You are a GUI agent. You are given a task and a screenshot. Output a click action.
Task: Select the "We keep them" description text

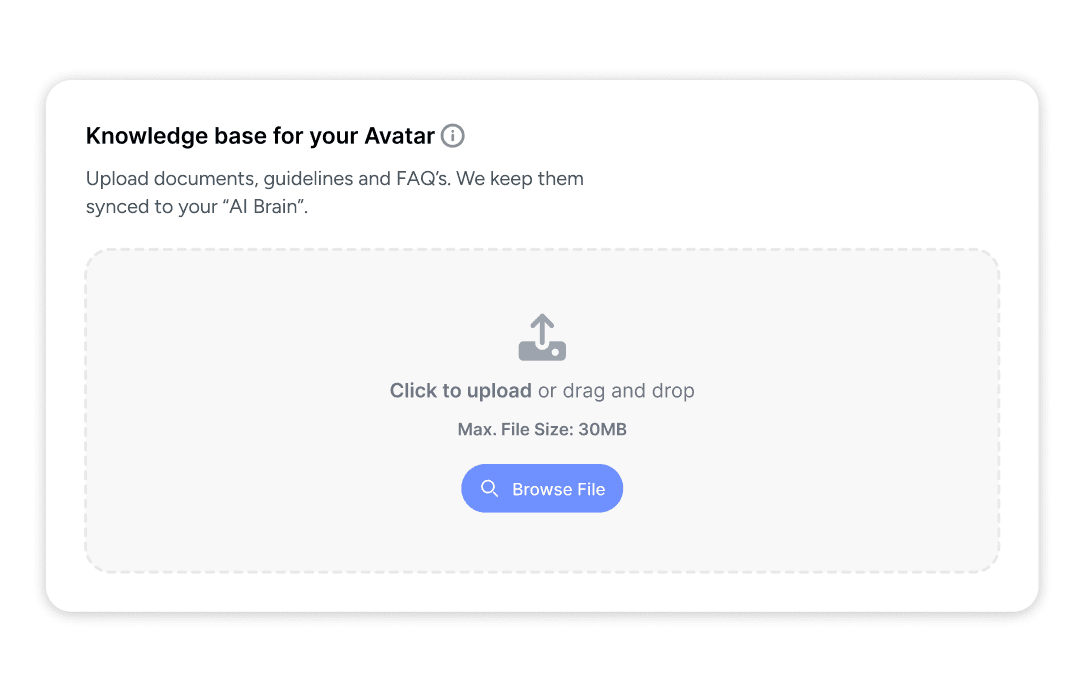click(x=520, y=178)
